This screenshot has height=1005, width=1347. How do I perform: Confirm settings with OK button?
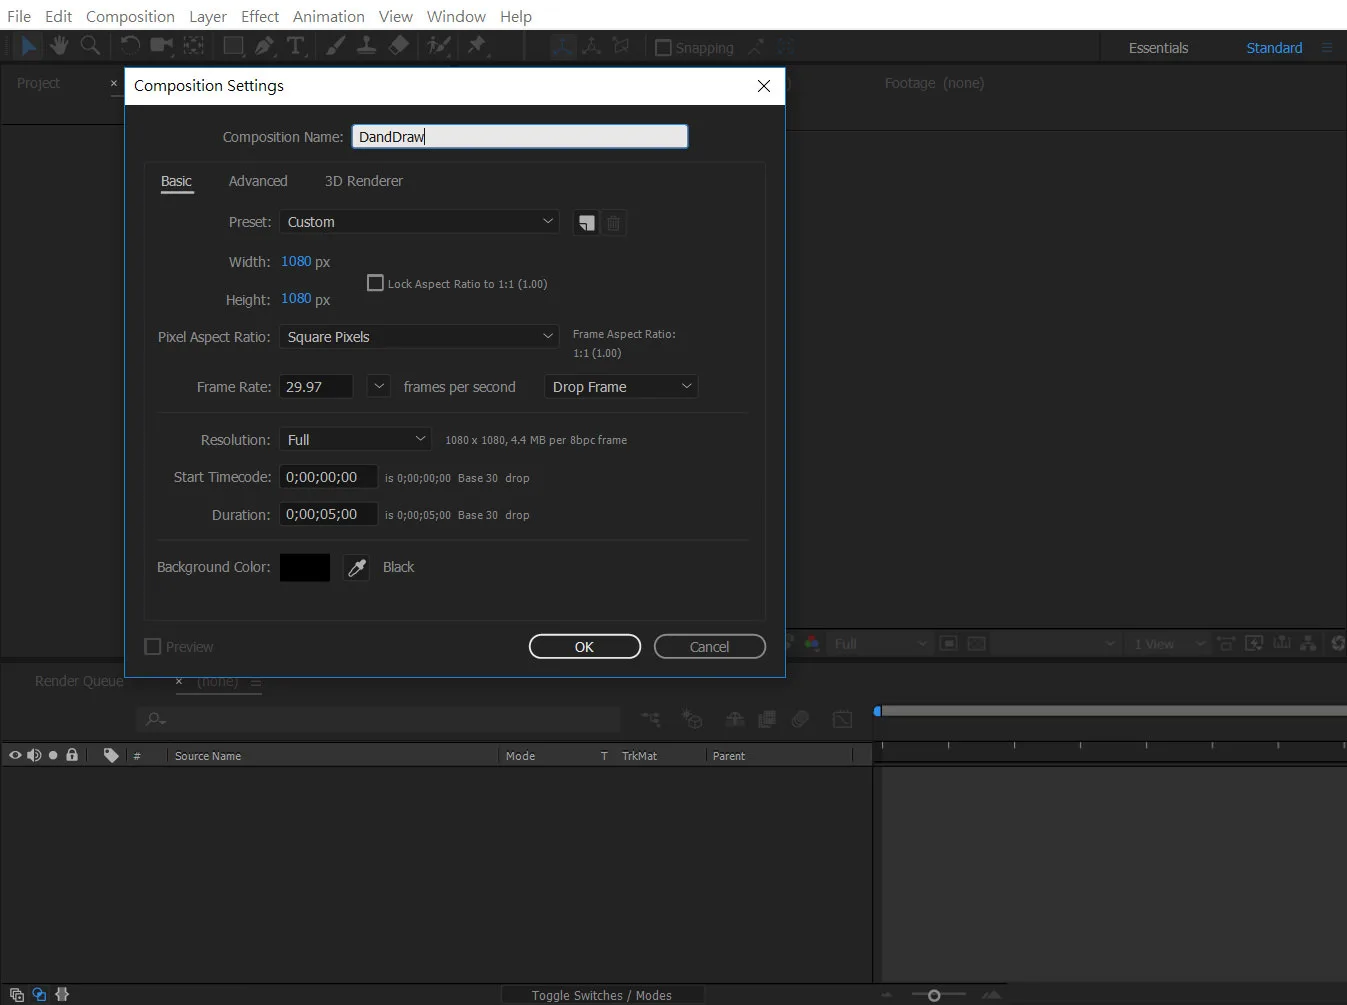585,647
